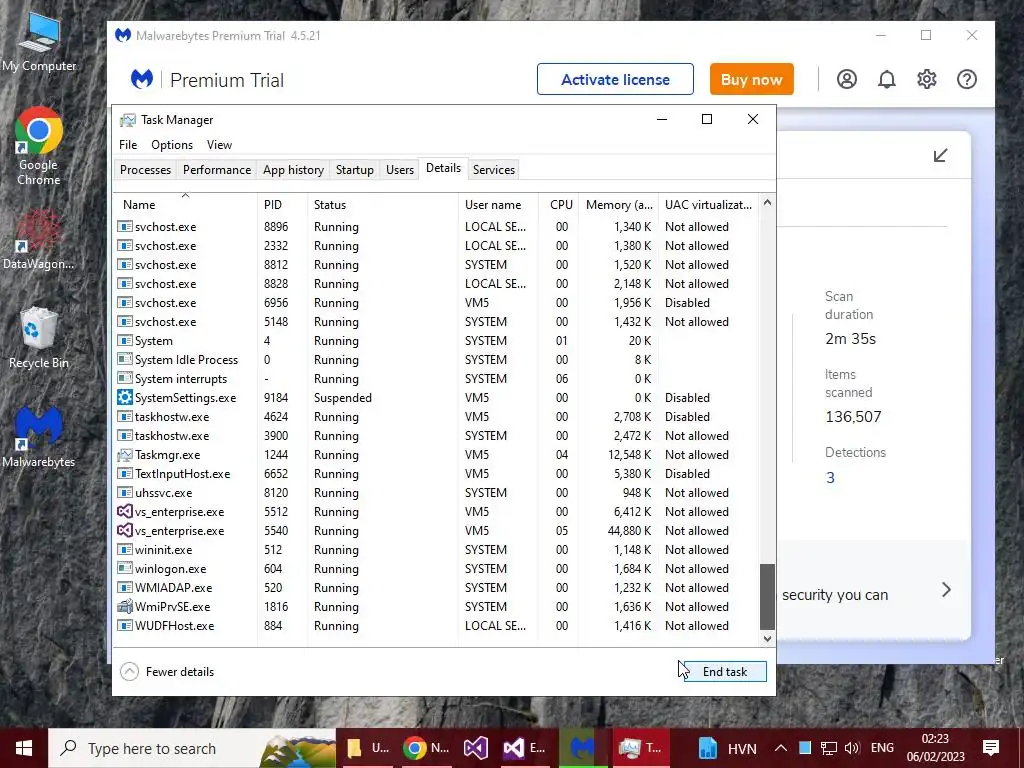Image resolution: width=1024 pixels, height=768 pixels.
Task: Collapse Task Manager with Fewer details
Action: click(x=167, y=671)
